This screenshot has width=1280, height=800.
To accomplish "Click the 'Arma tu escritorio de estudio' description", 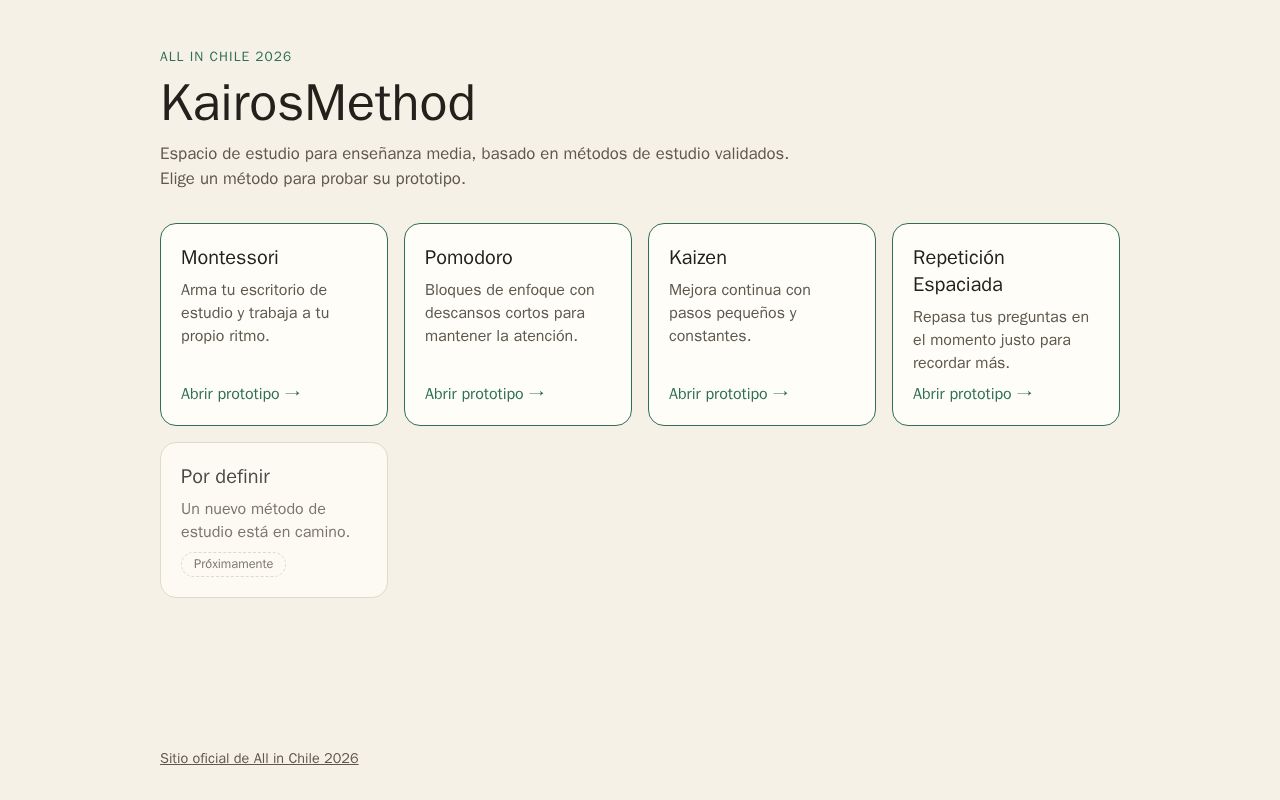I will pyautogui.click(x=255, y=313).
